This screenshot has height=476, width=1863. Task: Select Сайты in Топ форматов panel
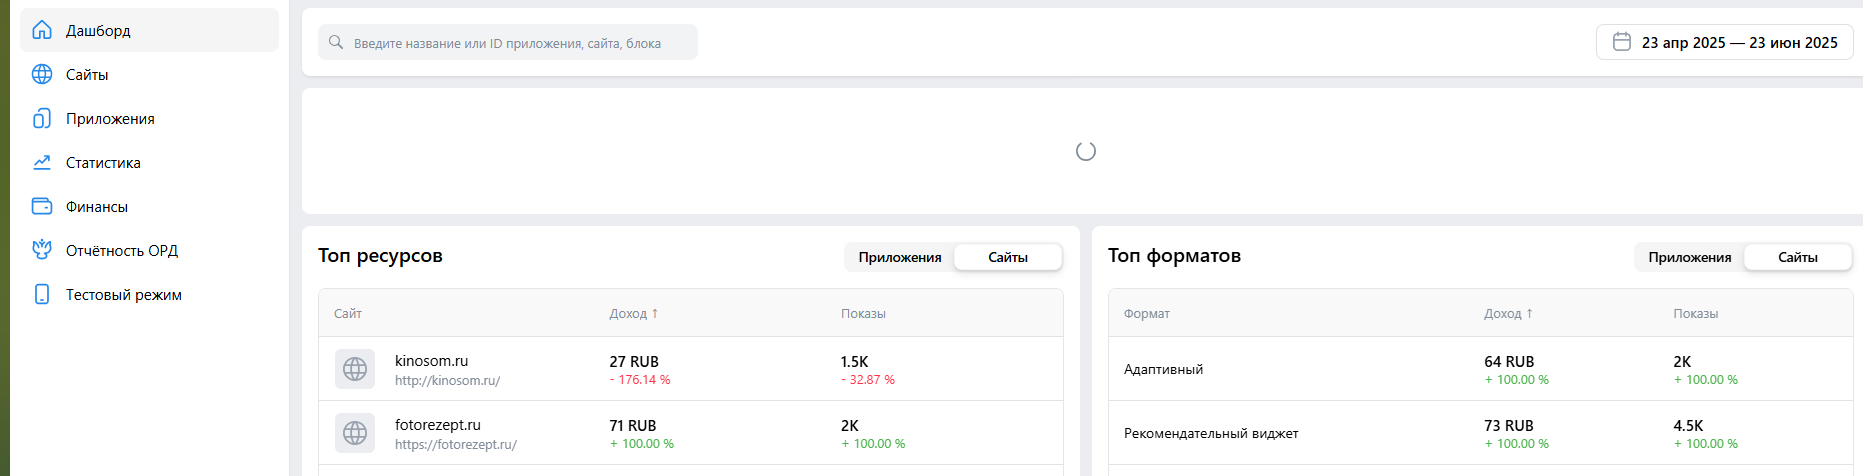pos(1798,257)
